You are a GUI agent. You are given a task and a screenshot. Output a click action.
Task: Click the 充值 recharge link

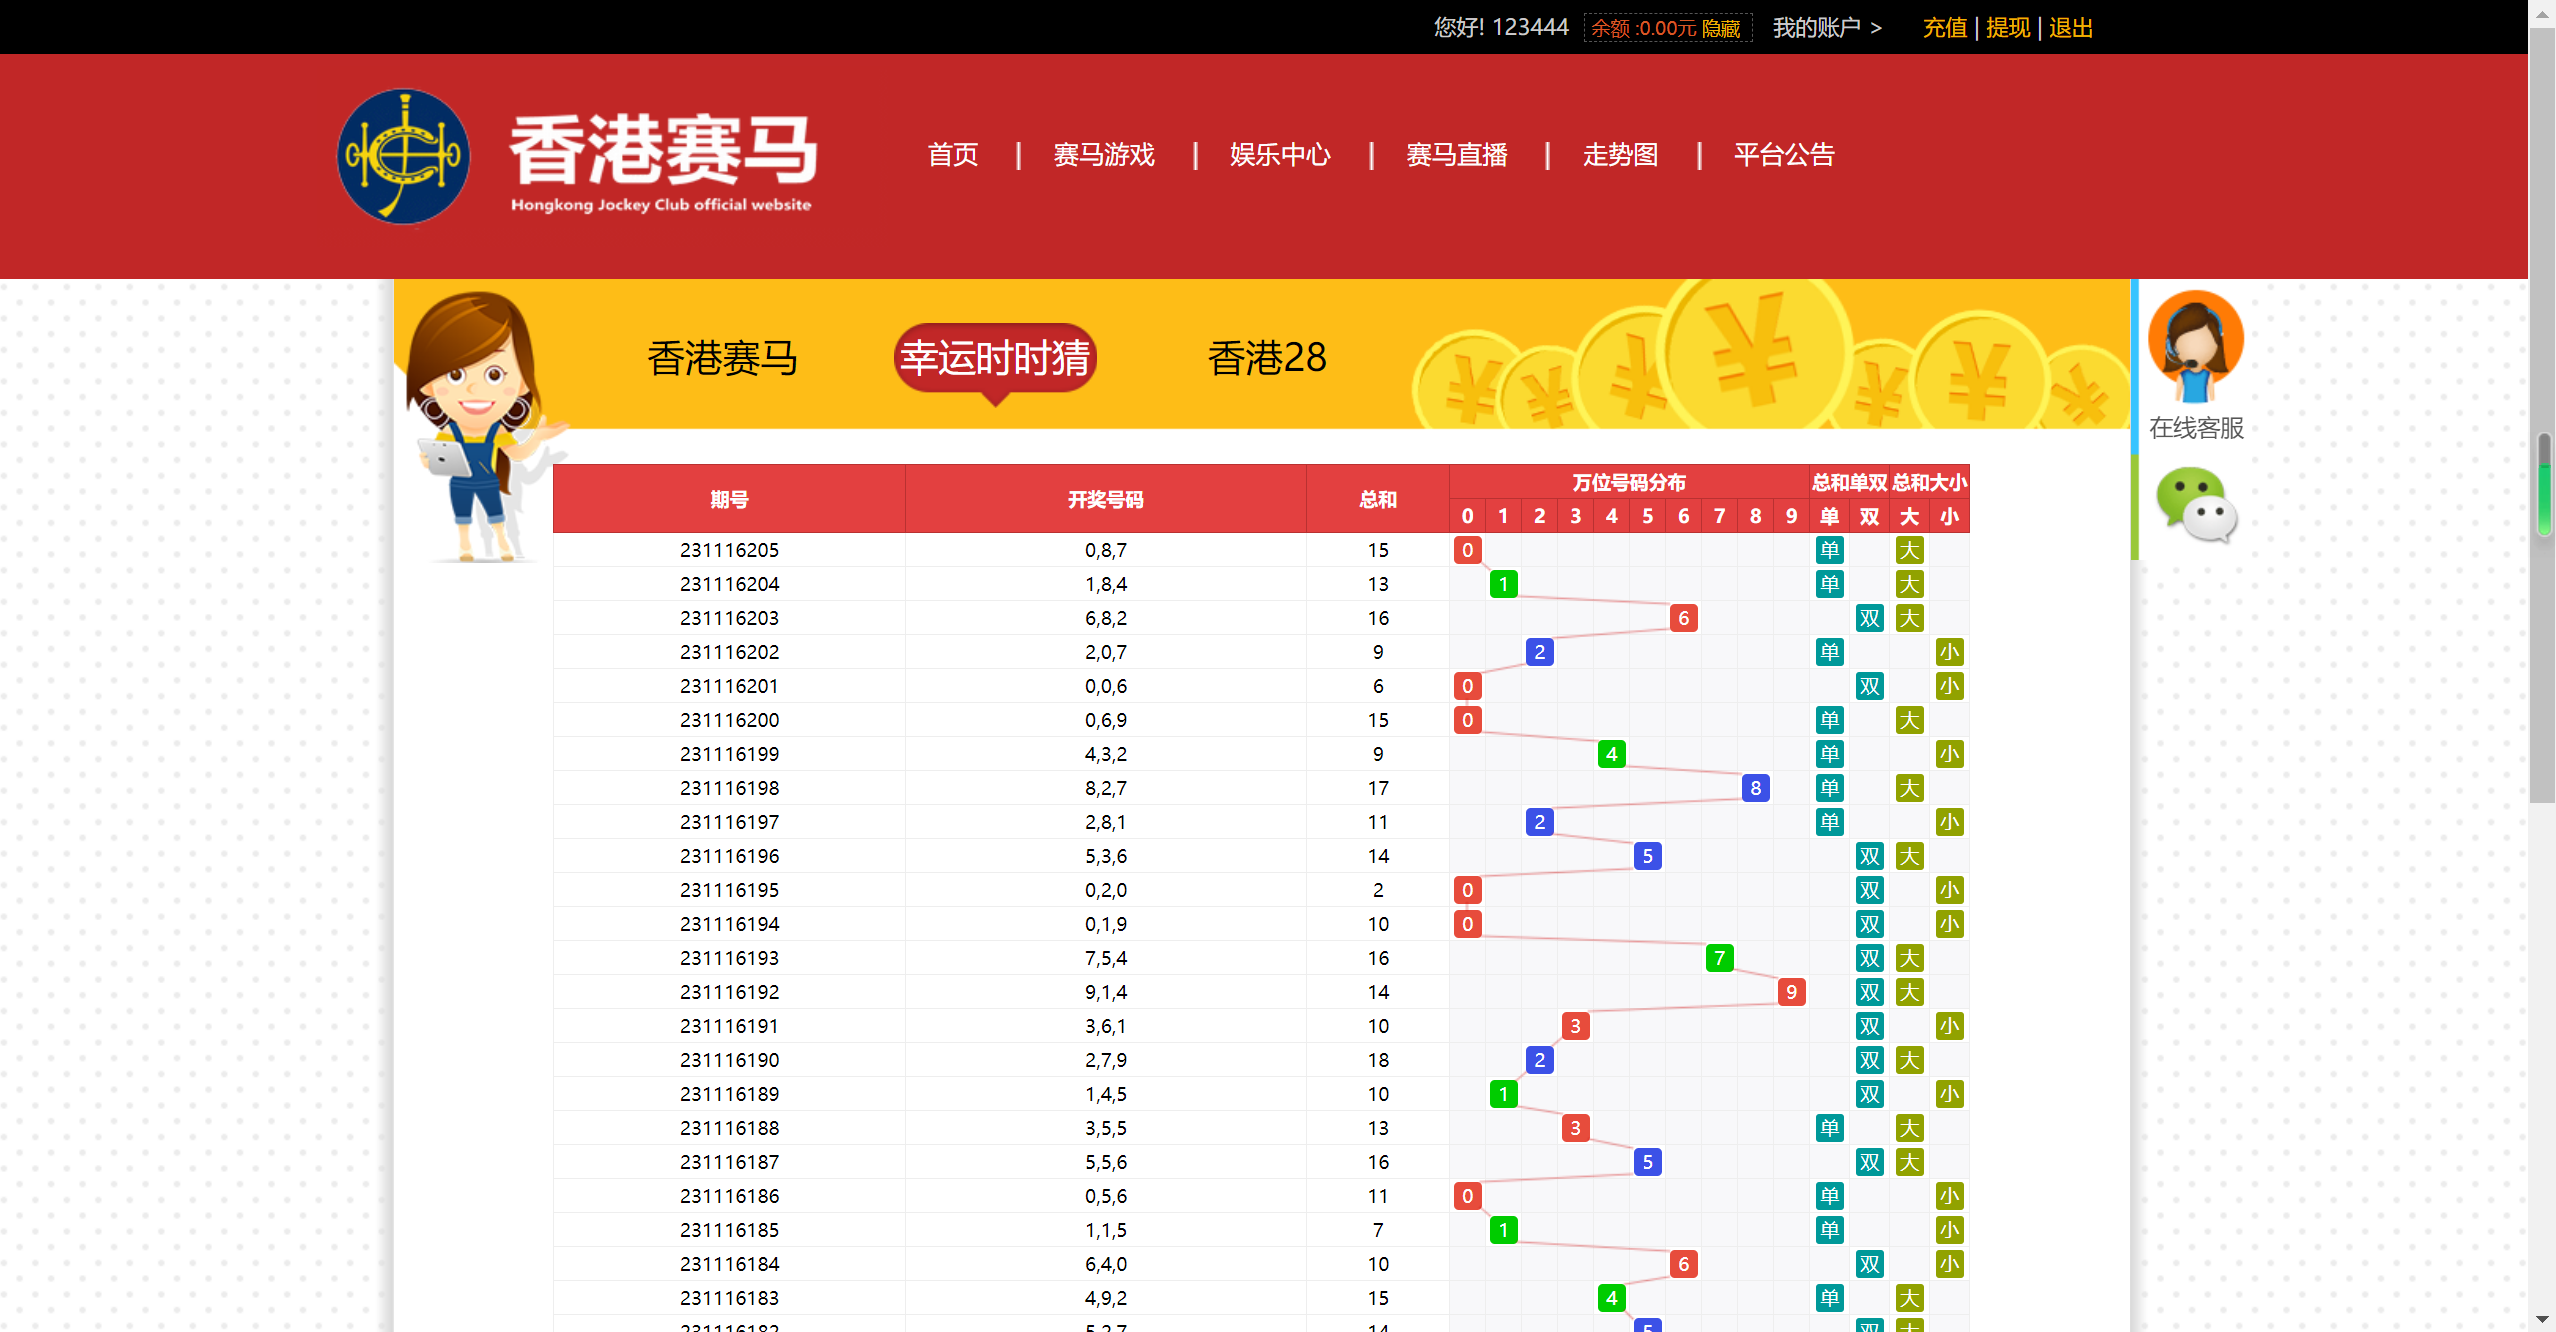[1944, 28]
